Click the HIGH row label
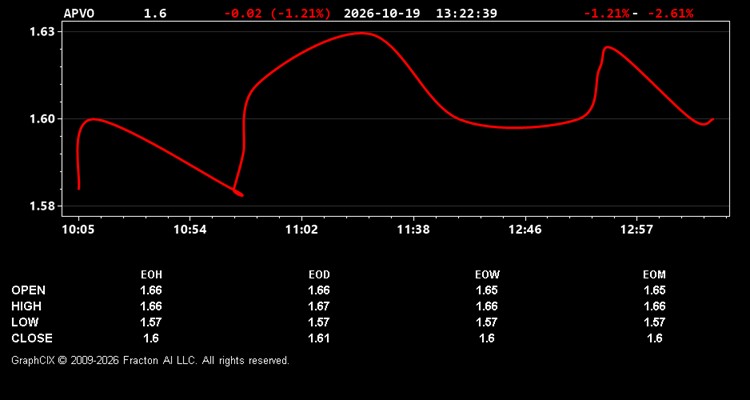 [x=26, y=306]
